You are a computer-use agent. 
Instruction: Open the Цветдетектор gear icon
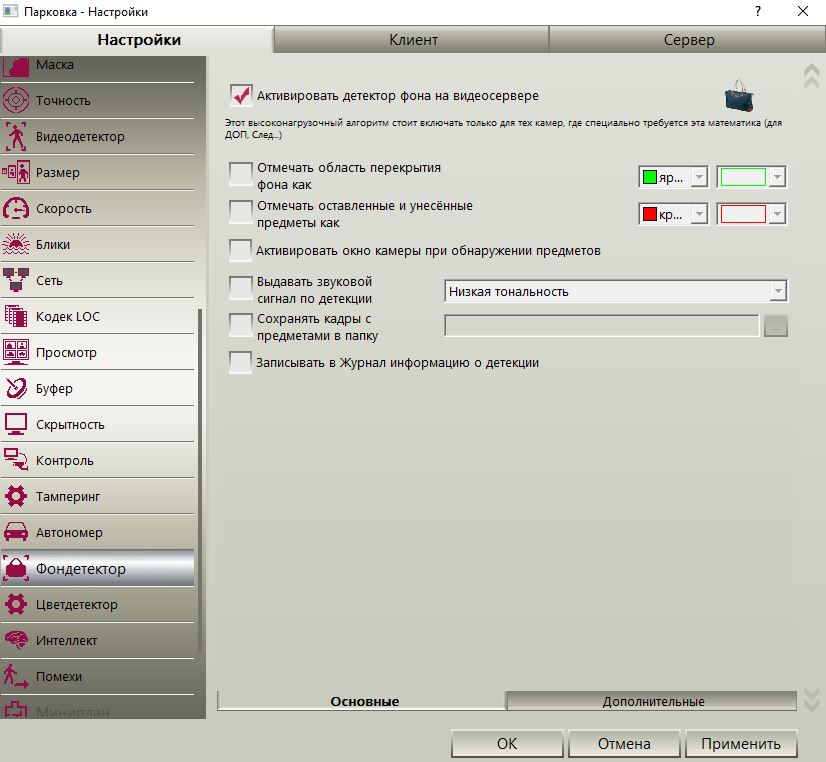point(16,605)
